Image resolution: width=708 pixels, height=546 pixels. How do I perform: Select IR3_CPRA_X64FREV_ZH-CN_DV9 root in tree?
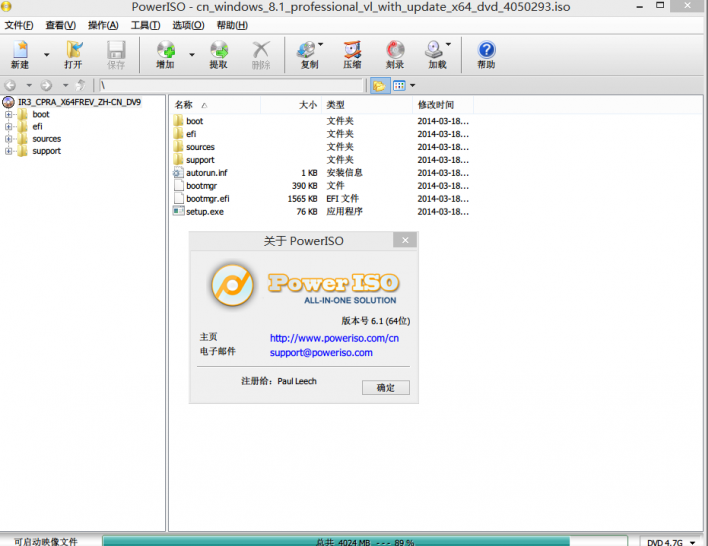tap(79, 102)
